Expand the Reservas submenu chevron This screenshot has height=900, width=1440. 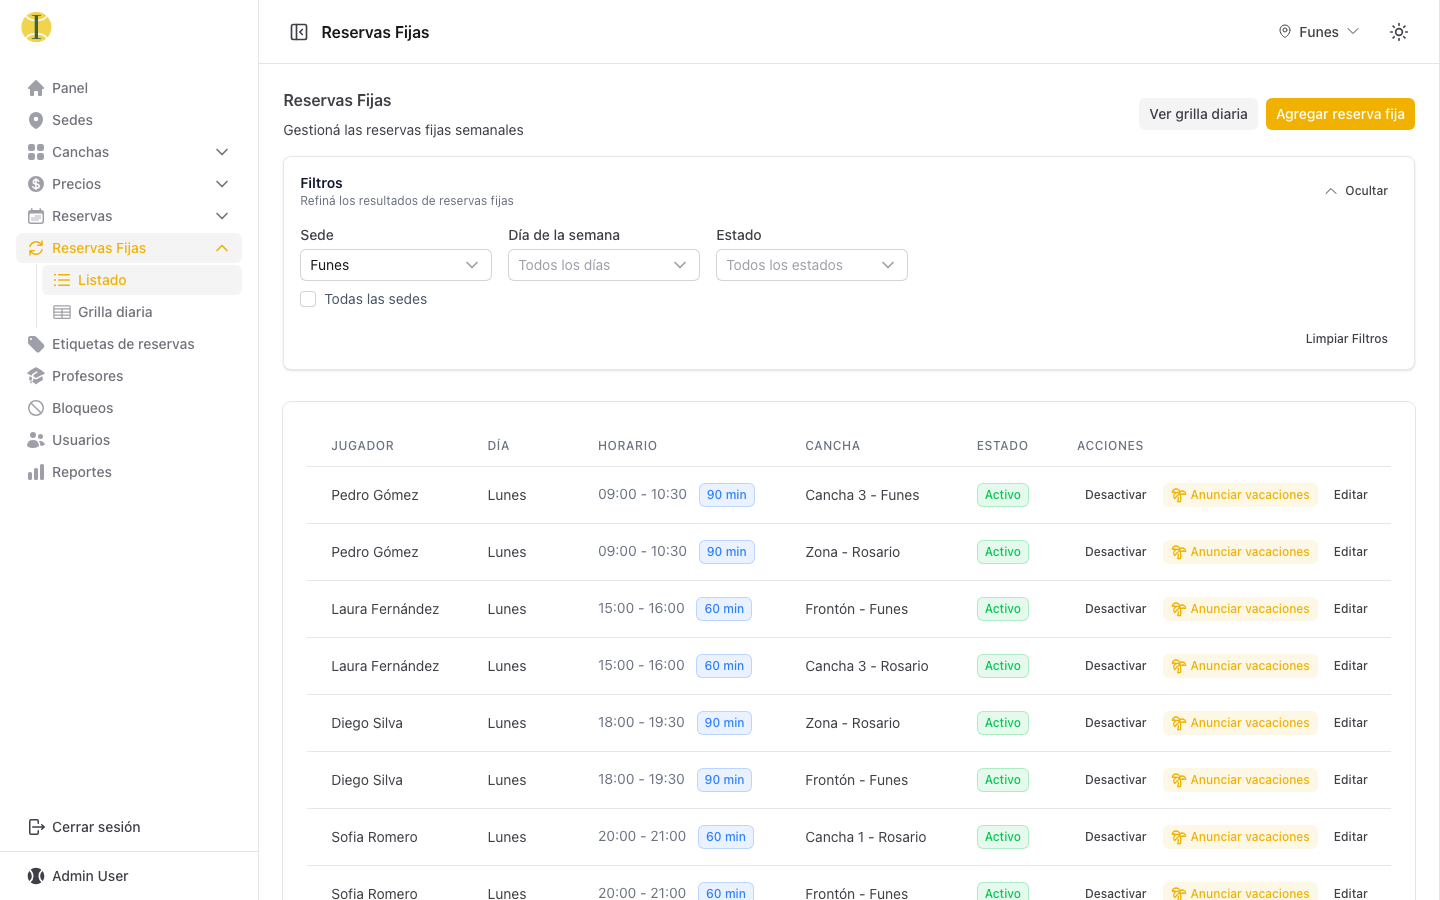click(x=222, y=216)
